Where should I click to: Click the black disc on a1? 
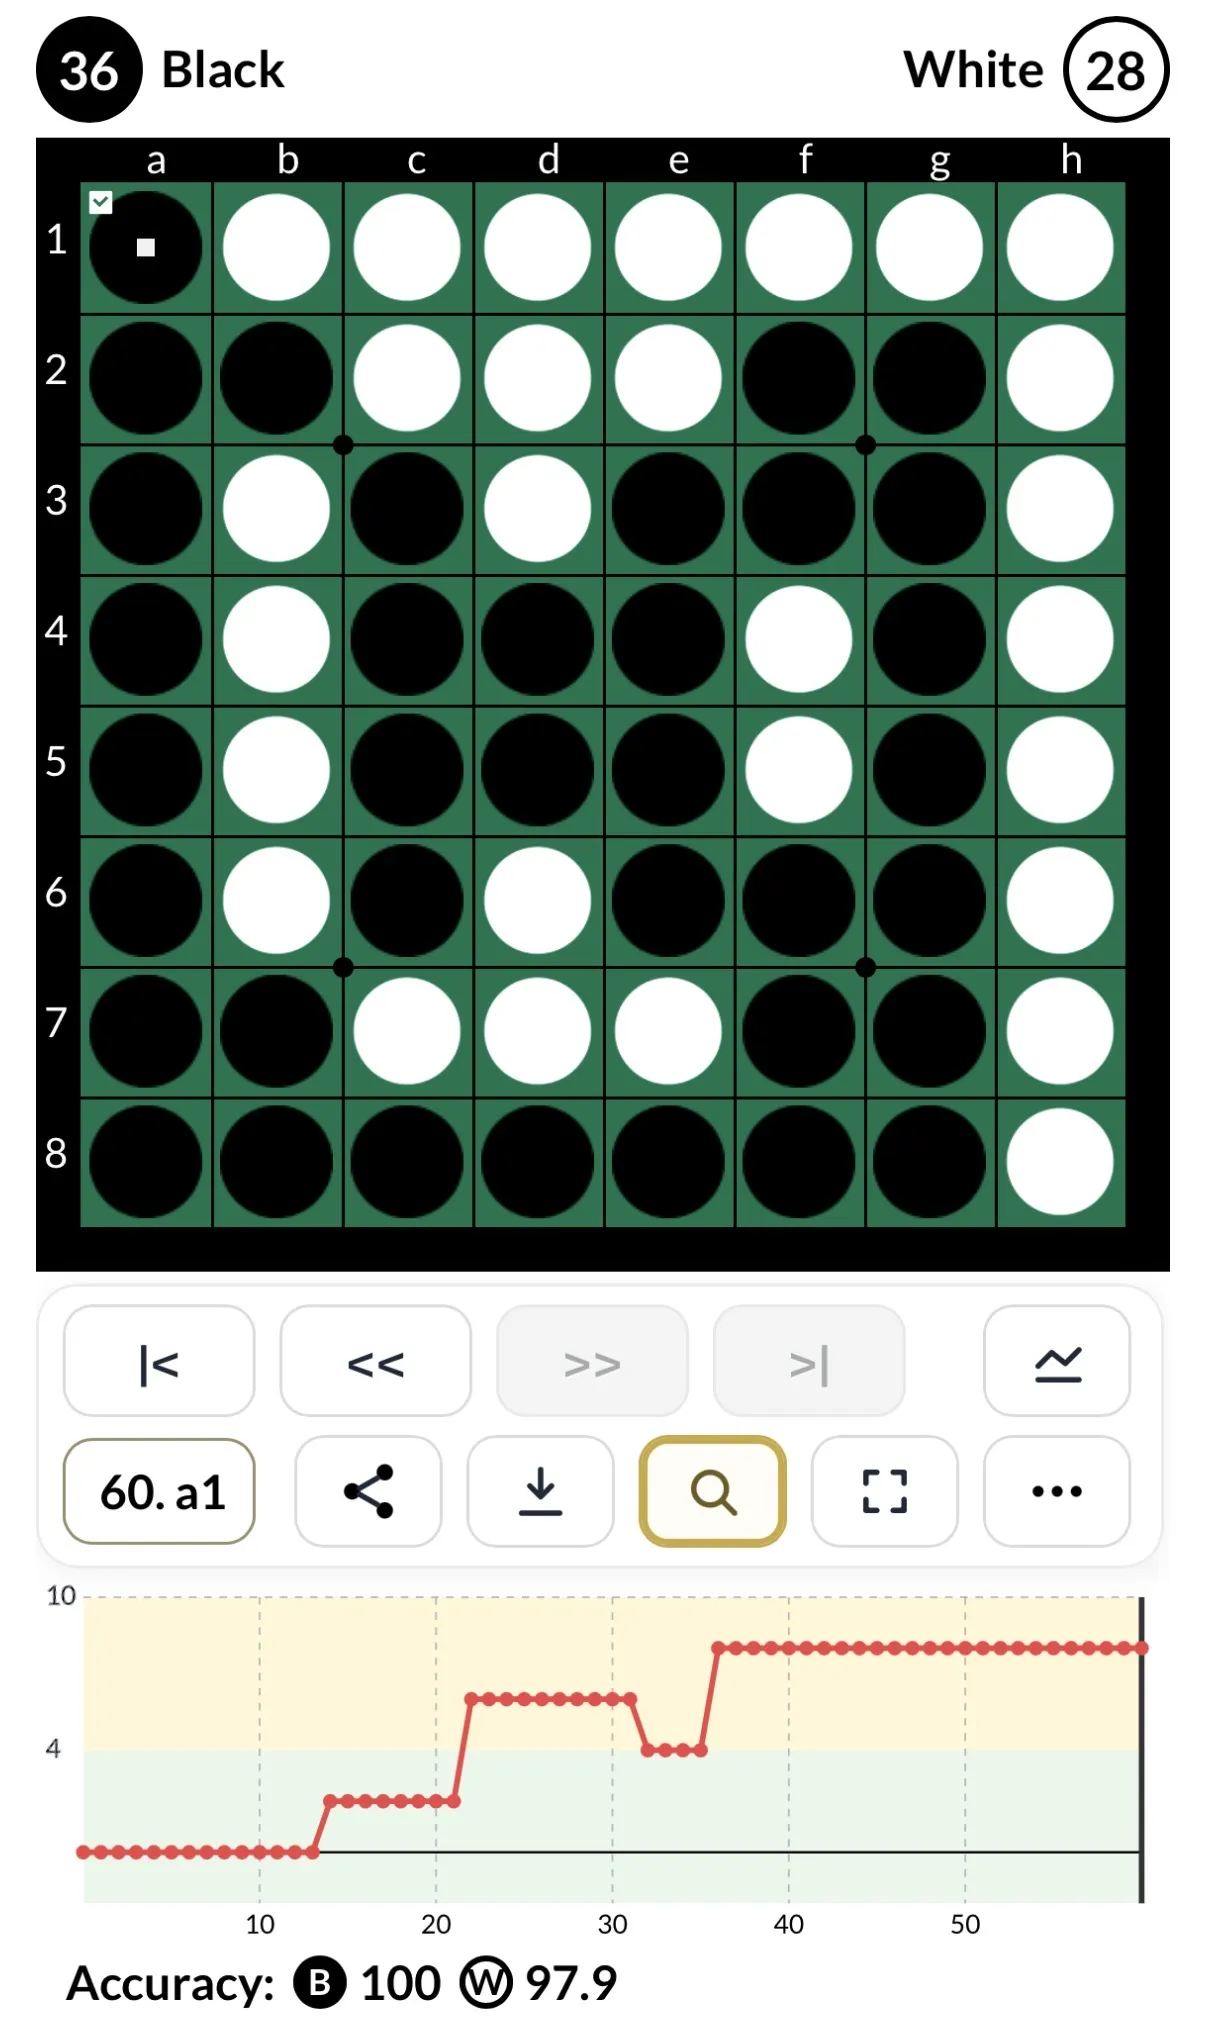click(x=146, y=248)
